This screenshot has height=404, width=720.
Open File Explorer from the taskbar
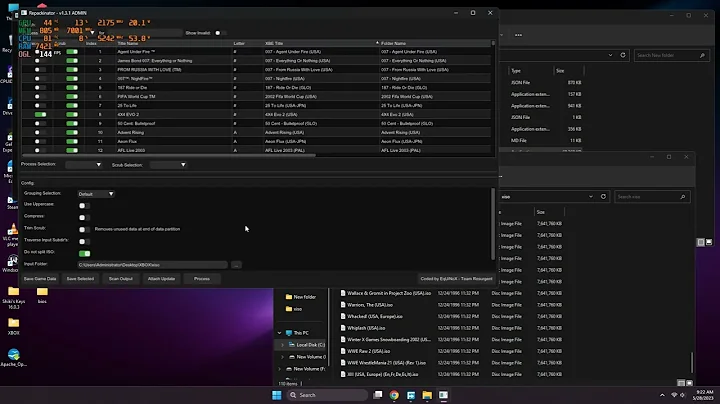coord(427,395)
